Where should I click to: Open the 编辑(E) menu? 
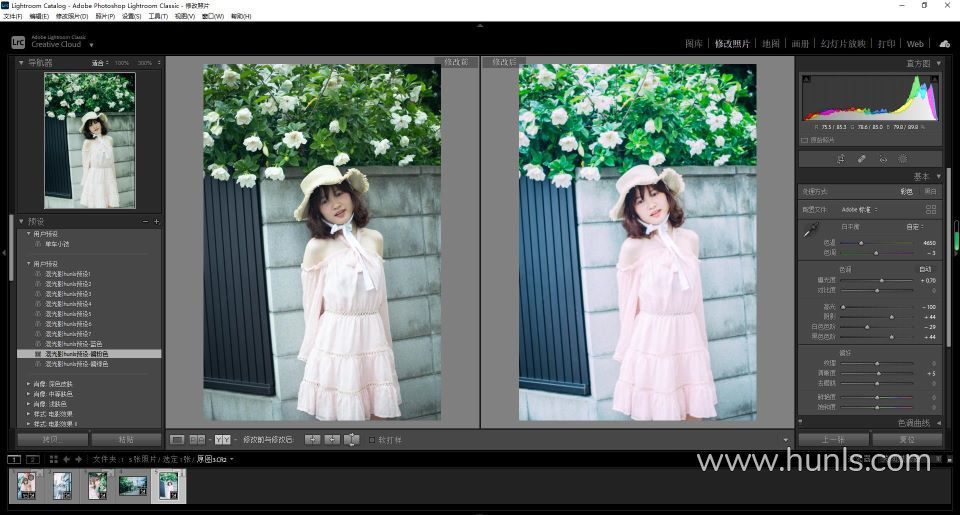coord(39,17)
